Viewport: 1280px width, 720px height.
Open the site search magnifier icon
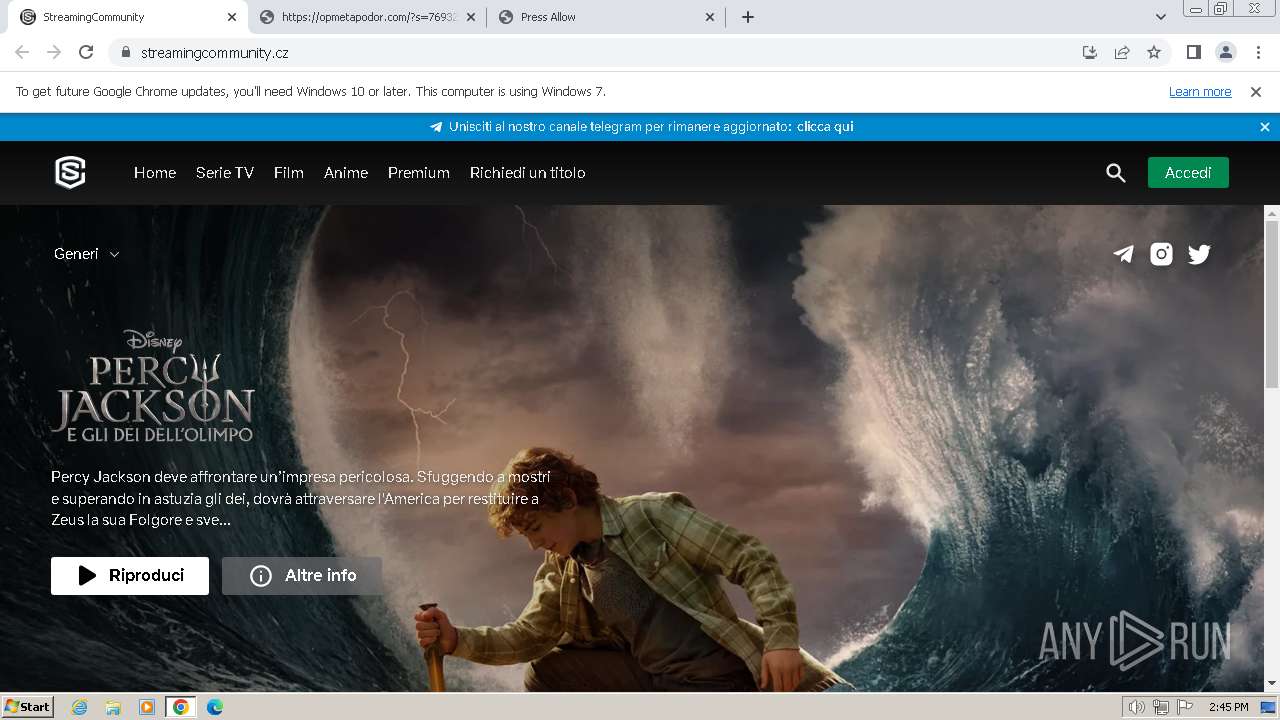coord(1116,173)
